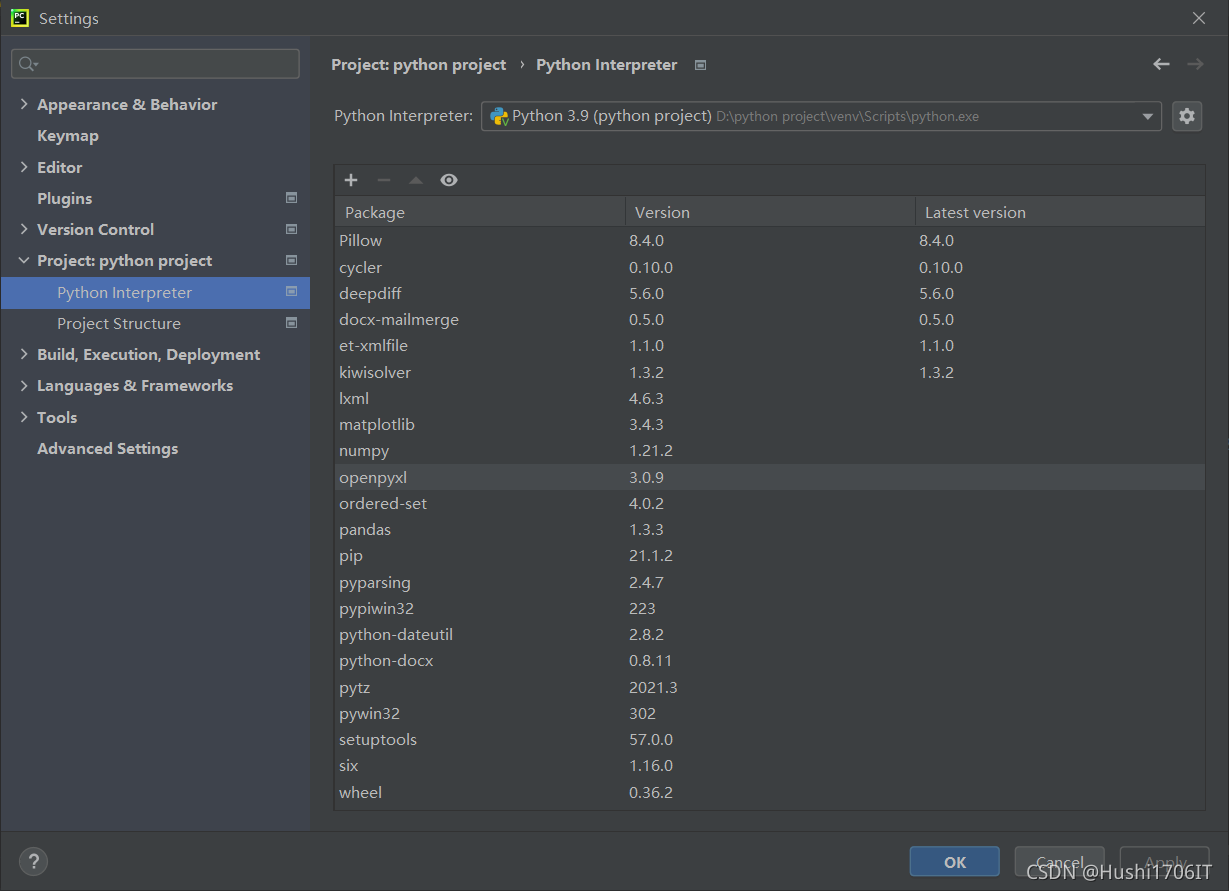Sort by Latest version column header
The height and width of the screenshot is (891, 1229).
[x=1060, y=212]
